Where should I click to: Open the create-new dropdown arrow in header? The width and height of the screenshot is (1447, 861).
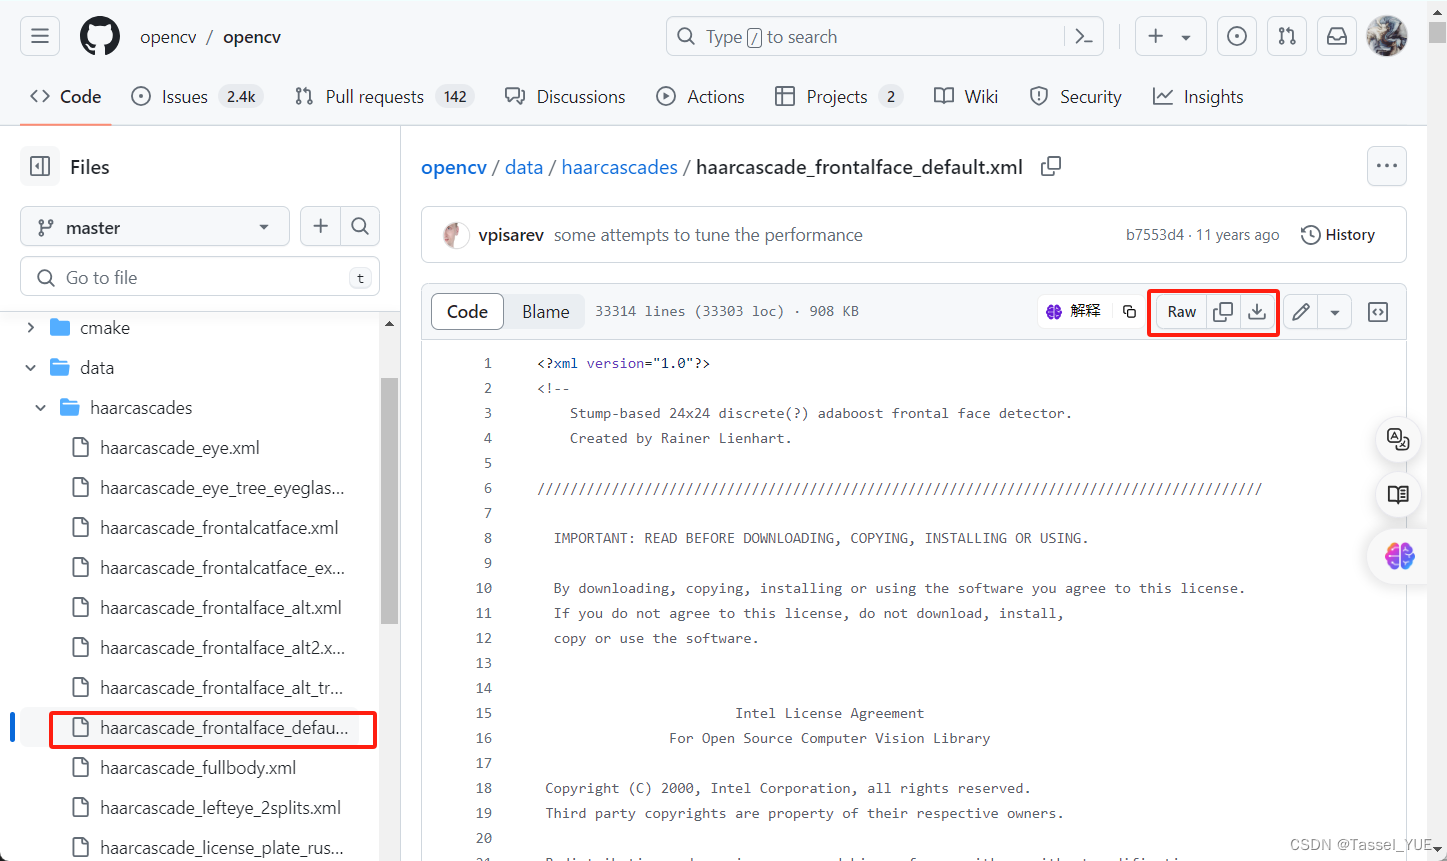(1186, 37)
